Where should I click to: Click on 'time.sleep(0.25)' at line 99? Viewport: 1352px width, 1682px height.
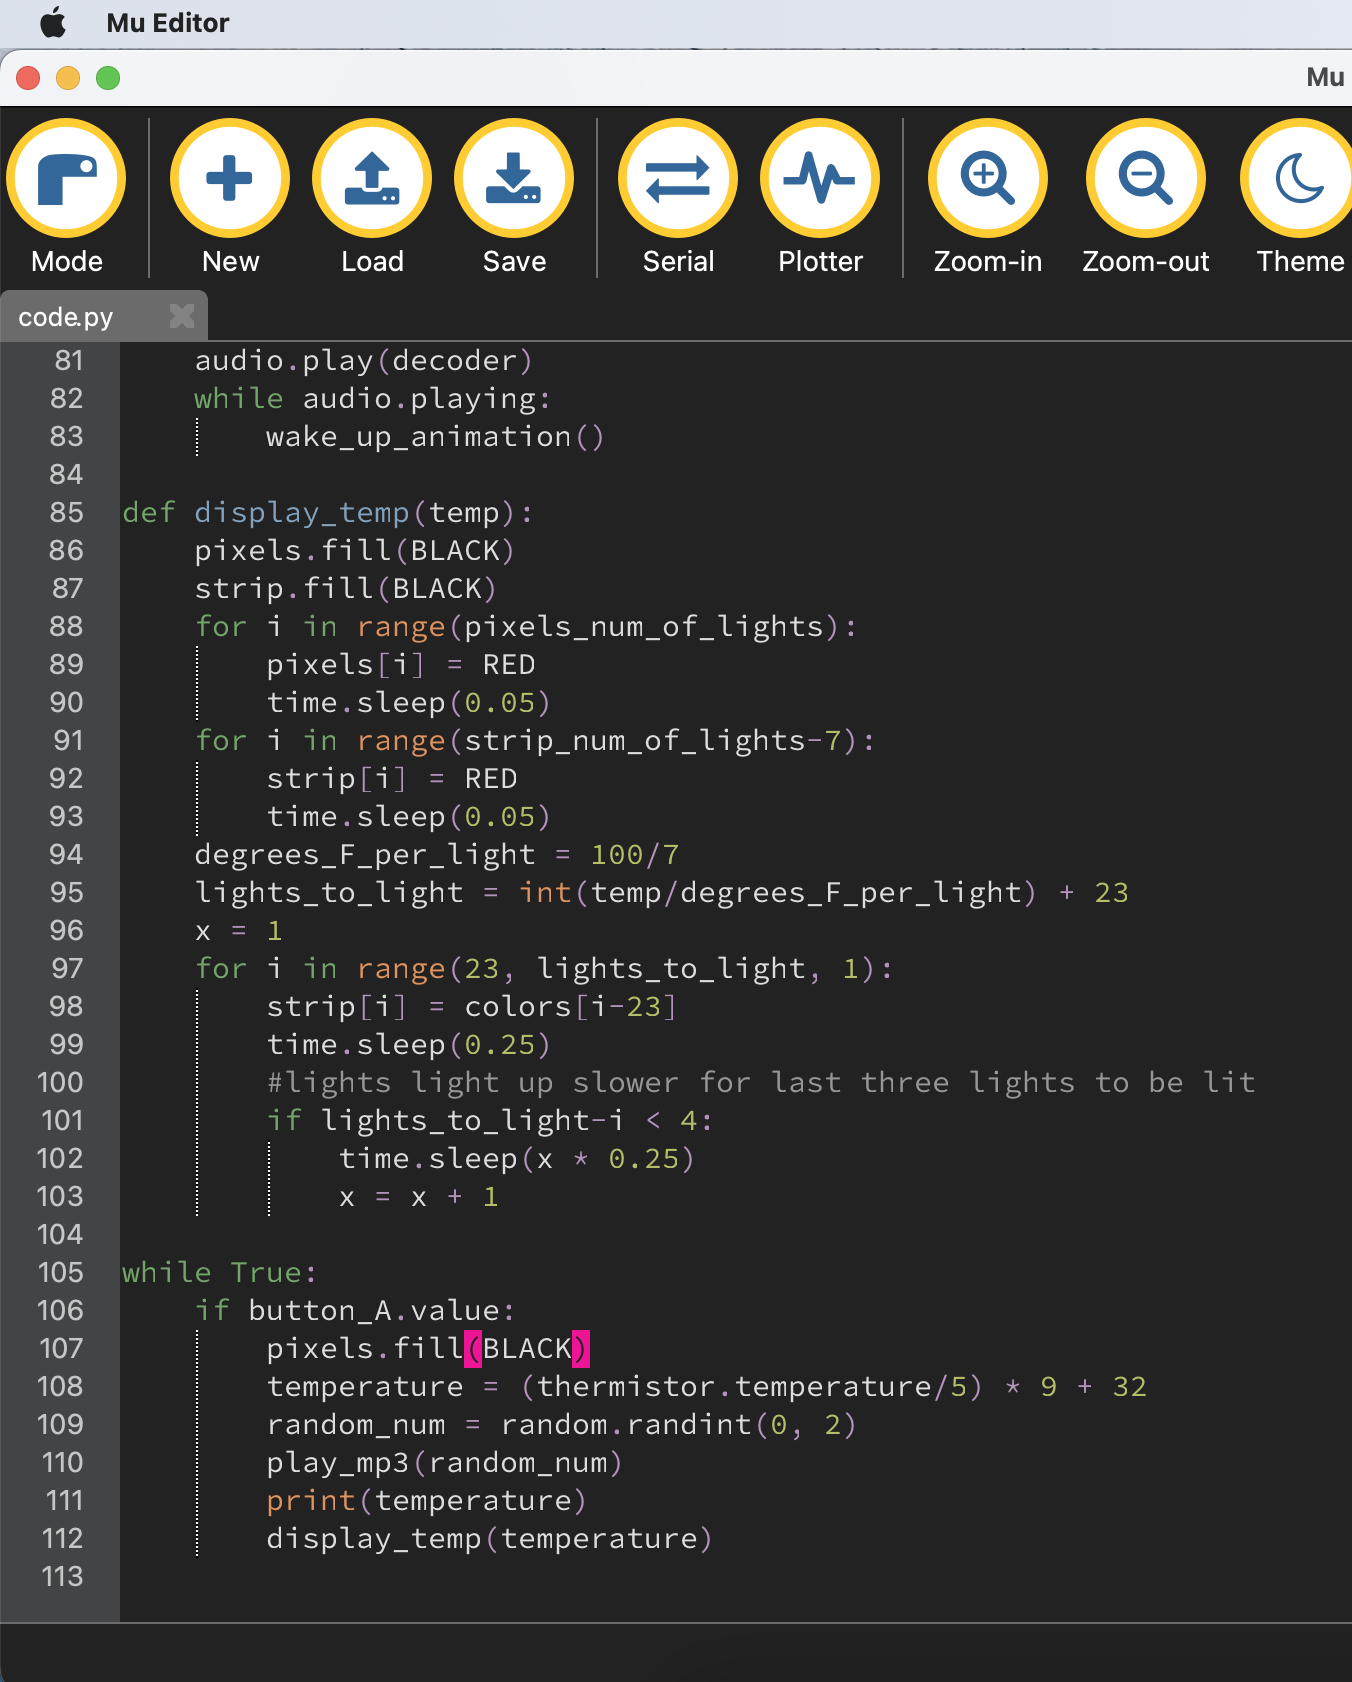tap(408, 1044)
